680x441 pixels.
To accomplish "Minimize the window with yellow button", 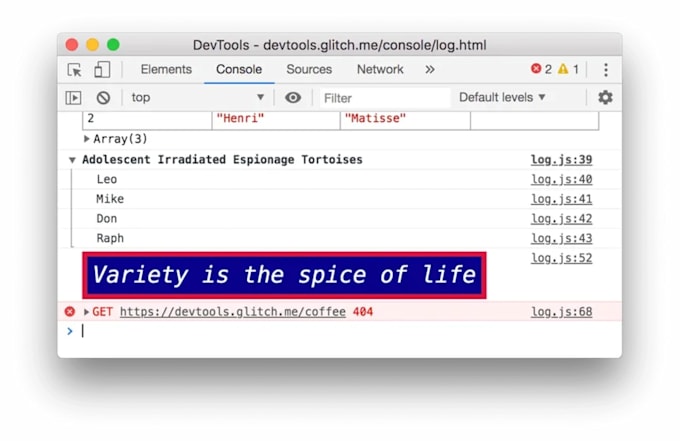I will tap(92, 45).
